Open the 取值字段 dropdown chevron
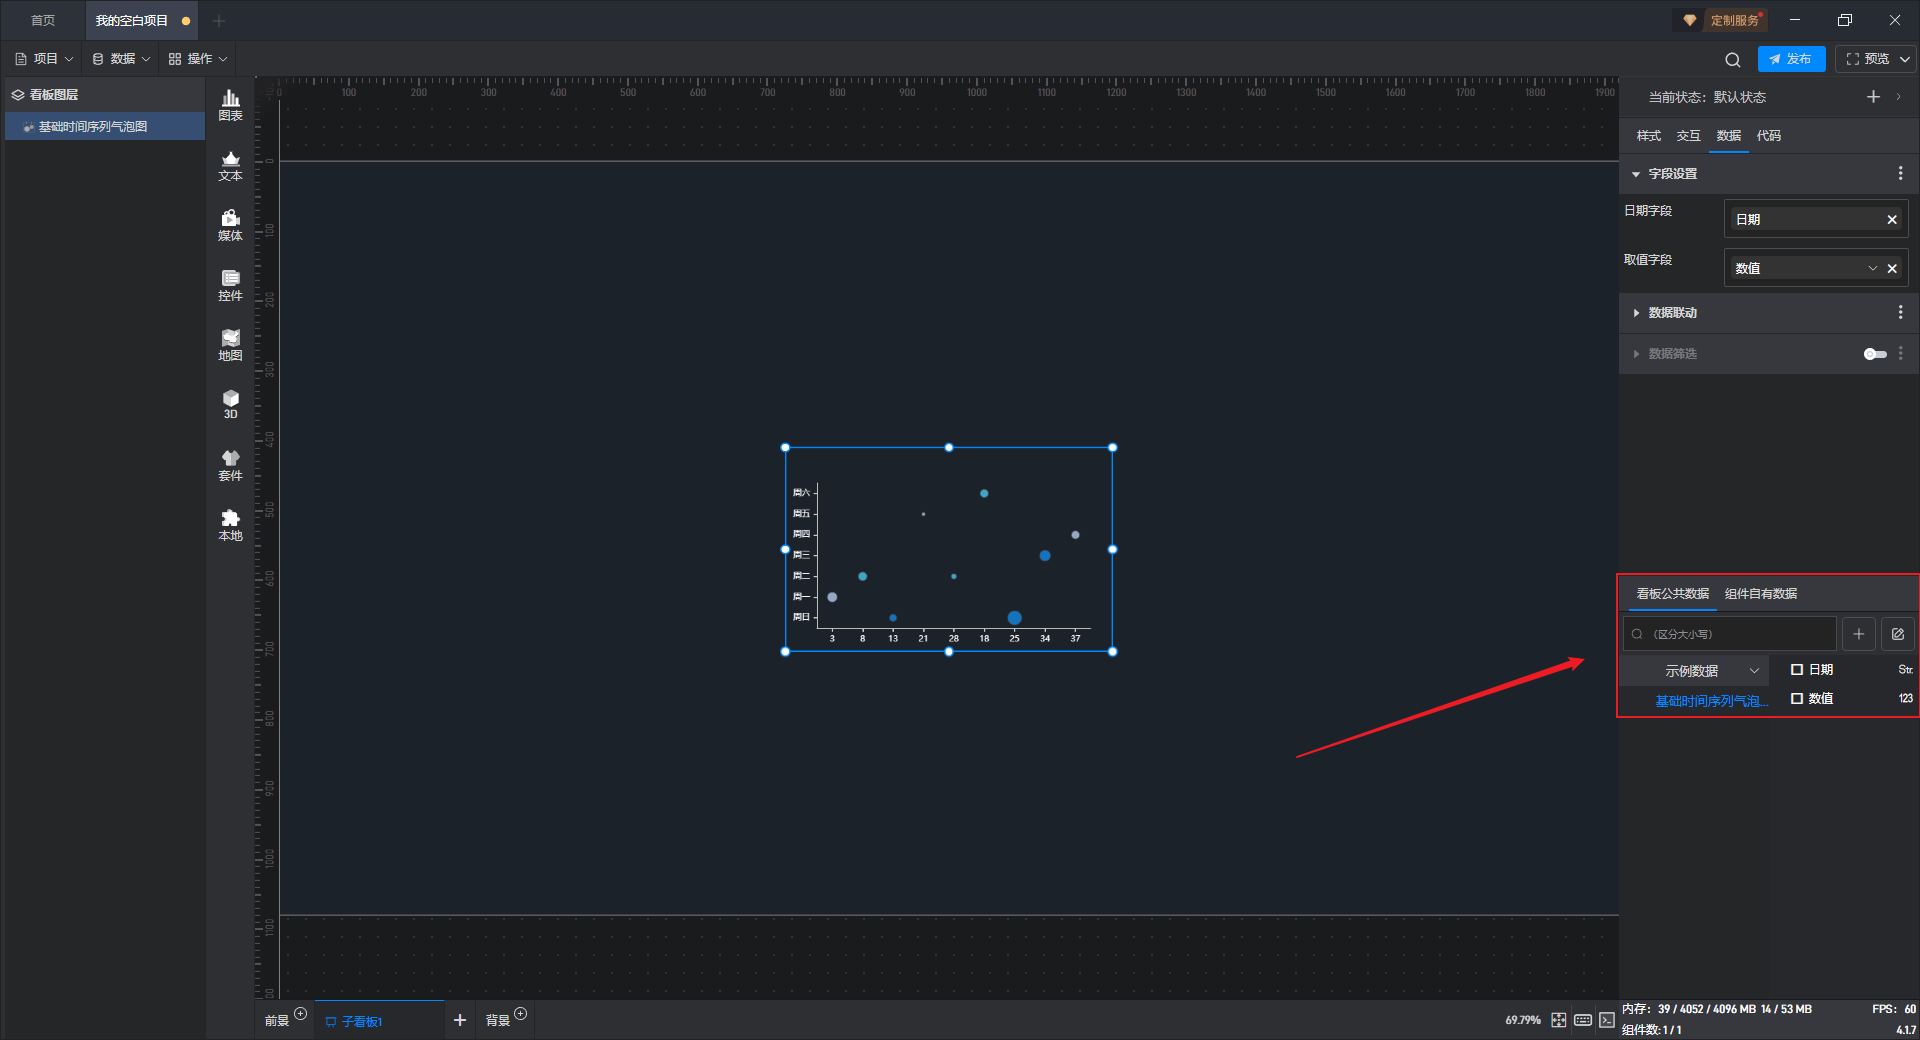The width and height of the screenshot is (1920, 1040). [1873, 268]
